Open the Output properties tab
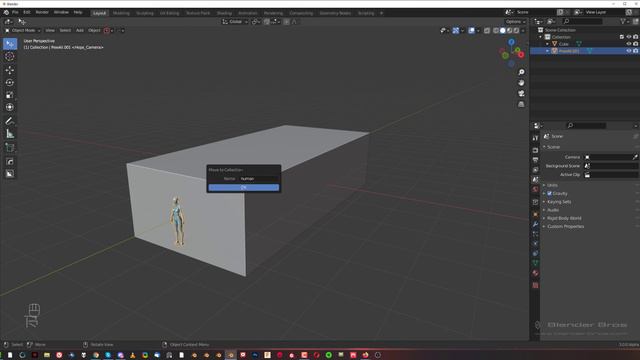The image size is (640, 360). (x=535, y=160)
